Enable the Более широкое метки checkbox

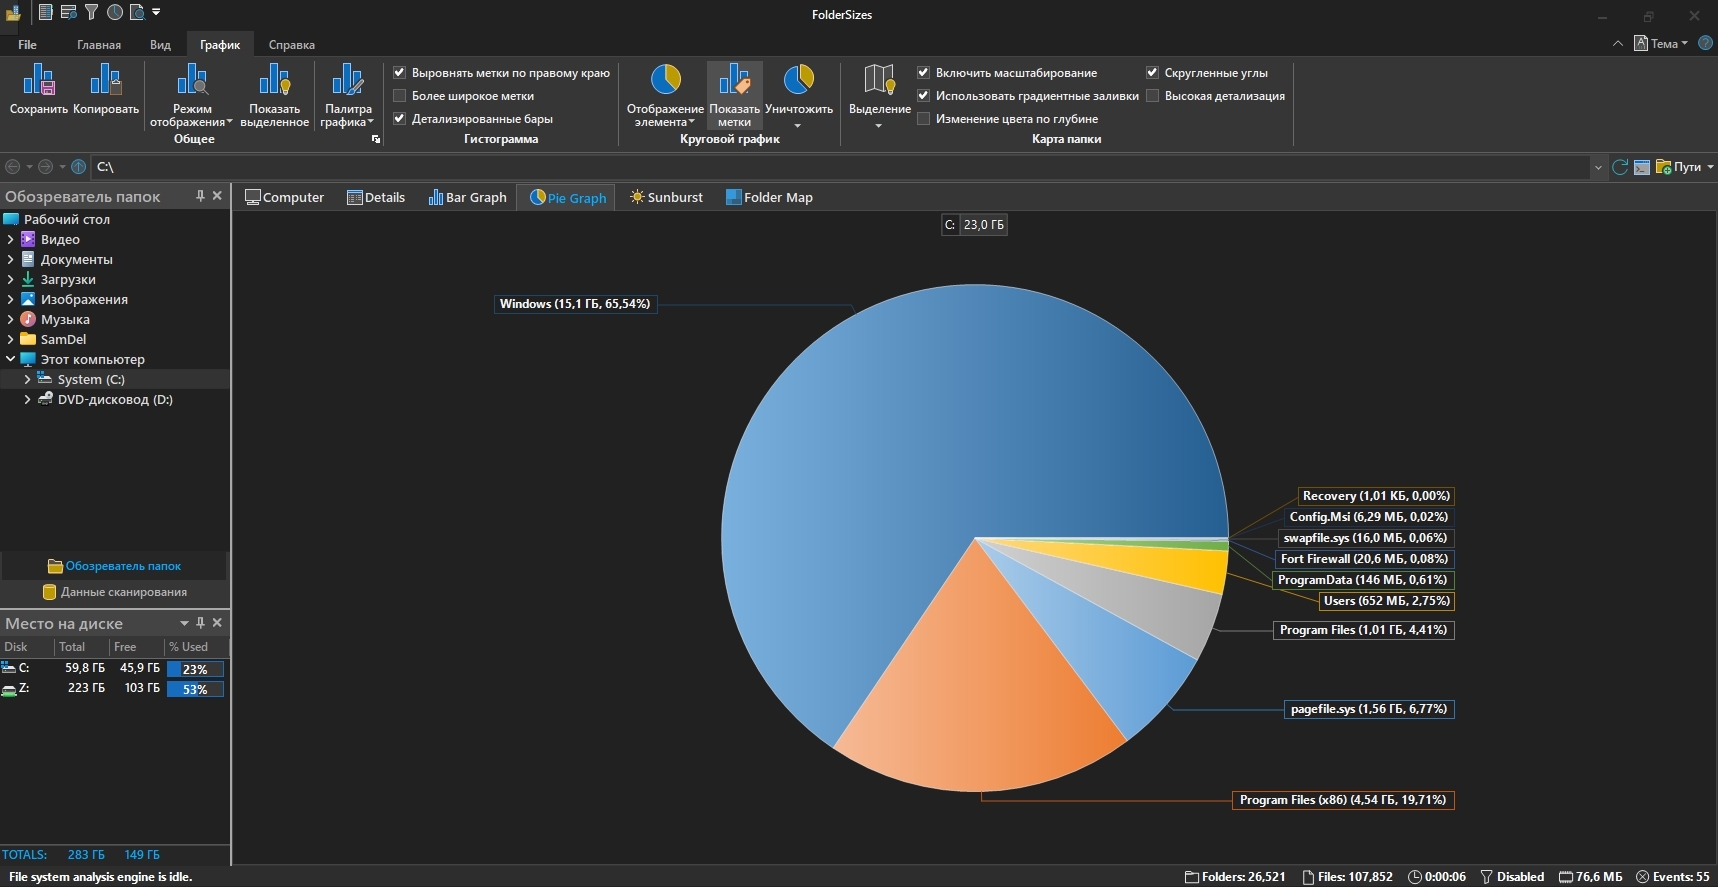pyautogui.click(x=400, y=96)
